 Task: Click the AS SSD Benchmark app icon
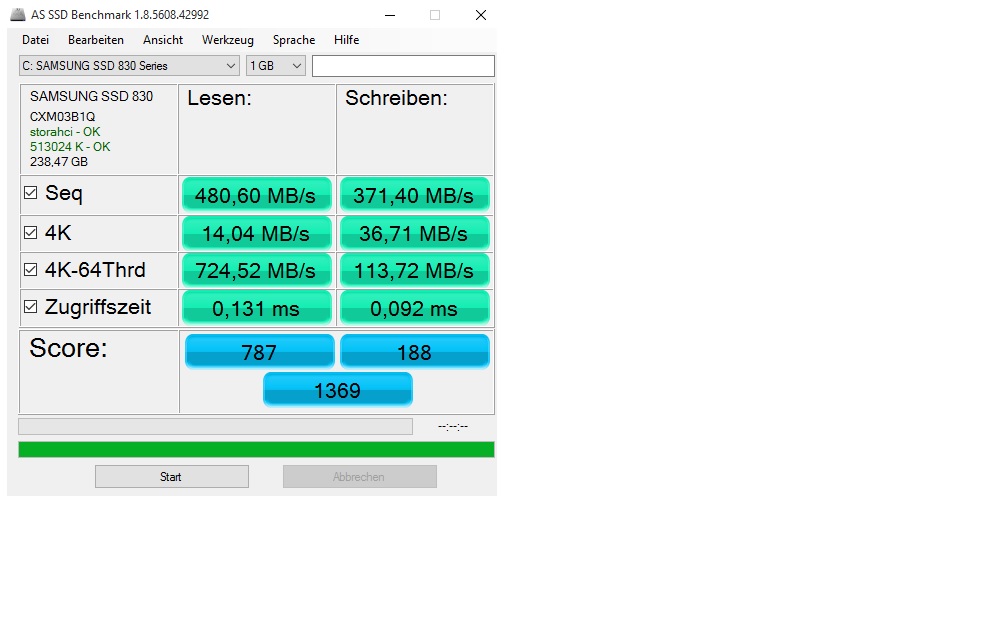click(x=18, y=14)
